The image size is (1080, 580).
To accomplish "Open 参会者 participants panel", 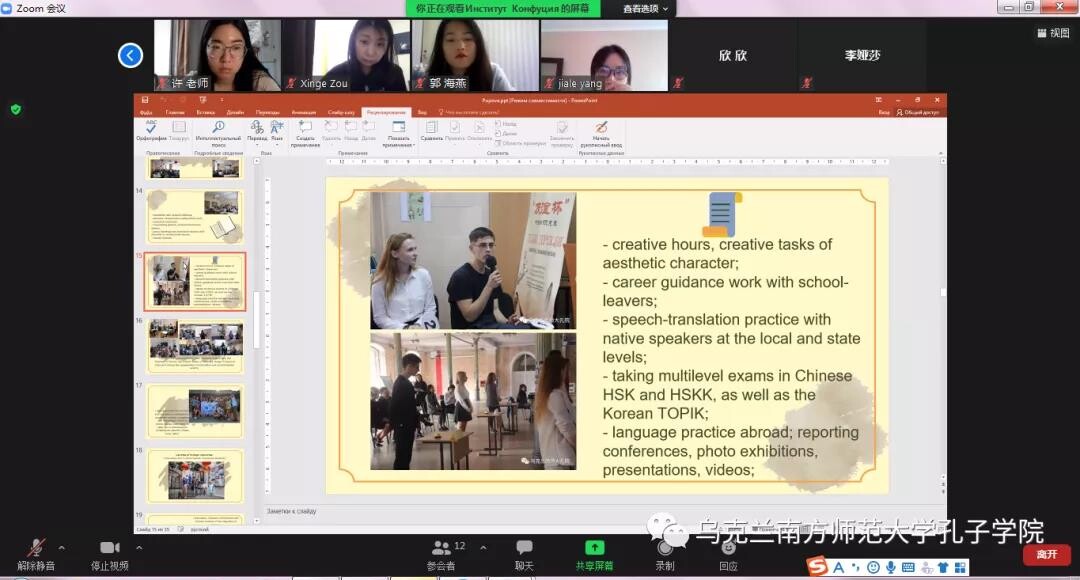I will [441, 555].
